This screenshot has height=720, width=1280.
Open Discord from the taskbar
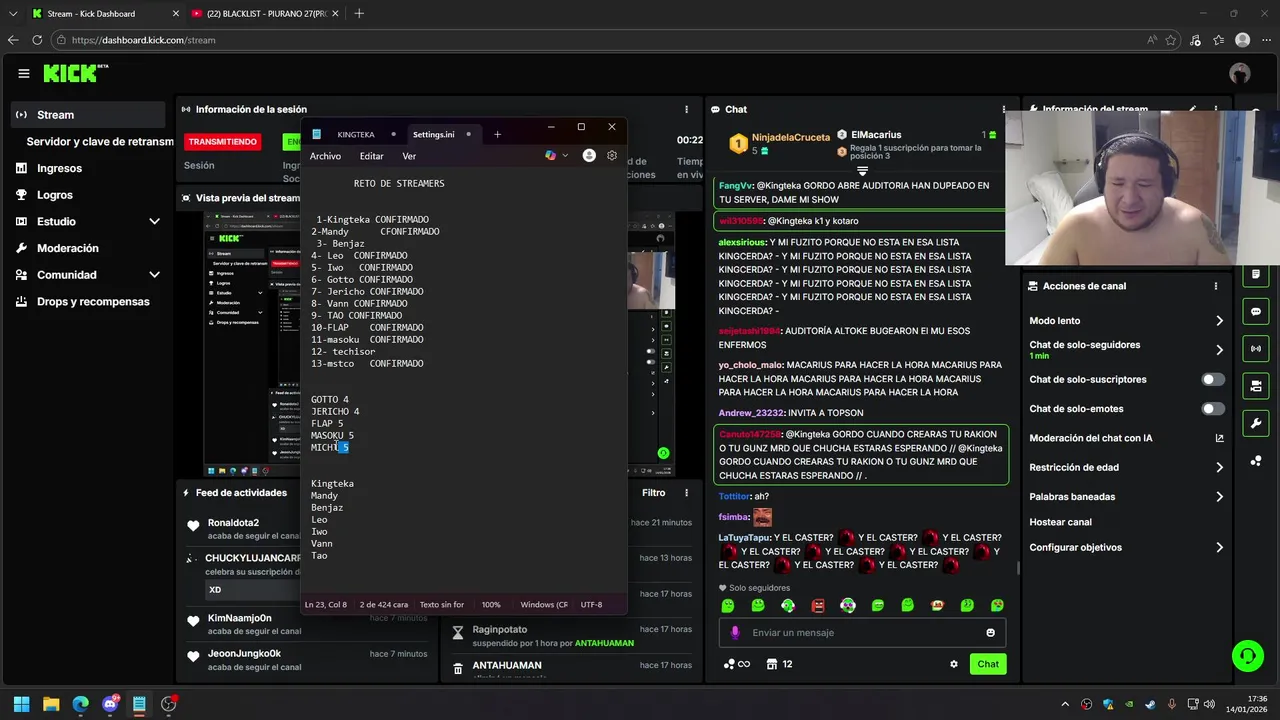click(x=110, y=704)
